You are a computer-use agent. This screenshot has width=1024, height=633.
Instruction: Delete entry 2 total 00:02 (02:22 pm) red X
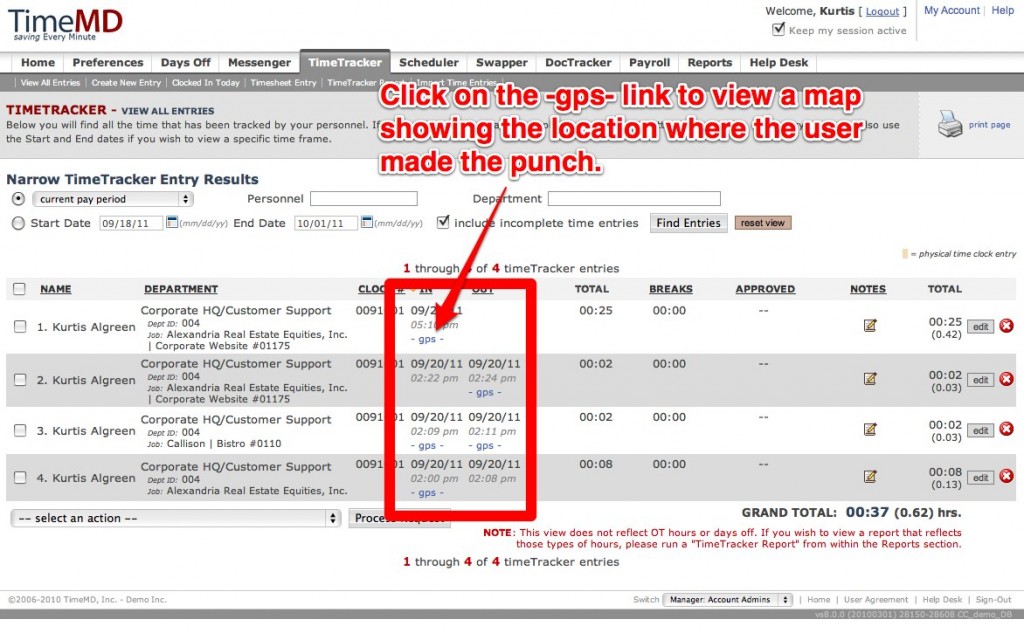(x=1006, y=379)
